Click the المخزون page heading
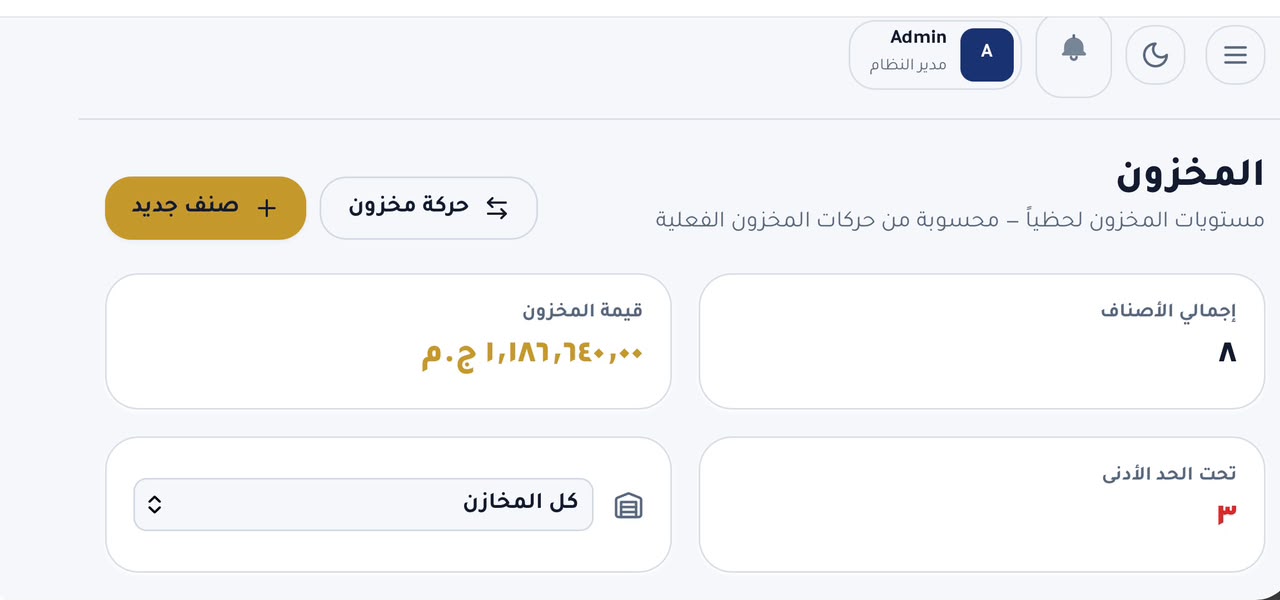The height and width of the screenshot is (600, 1280). coord(1190,173)
